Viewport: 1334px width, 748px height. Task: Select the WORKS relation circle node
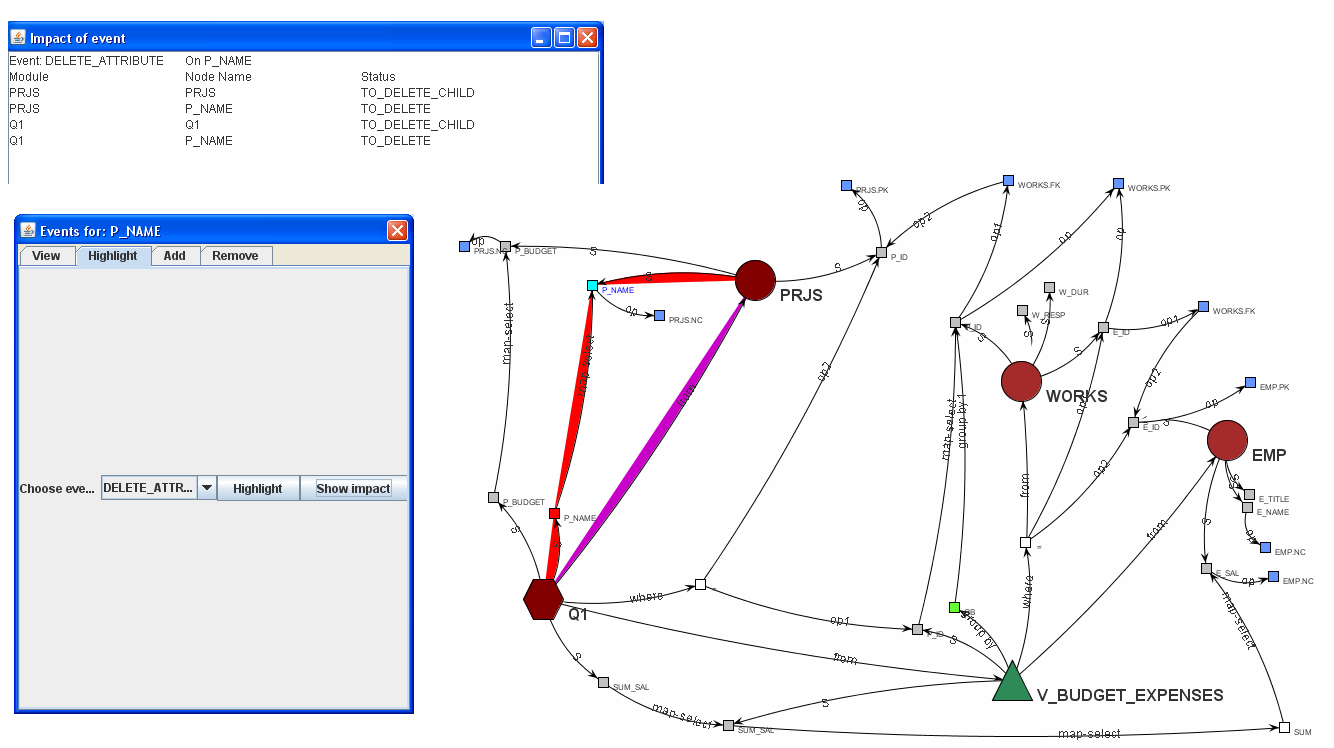click(1021, 382)
